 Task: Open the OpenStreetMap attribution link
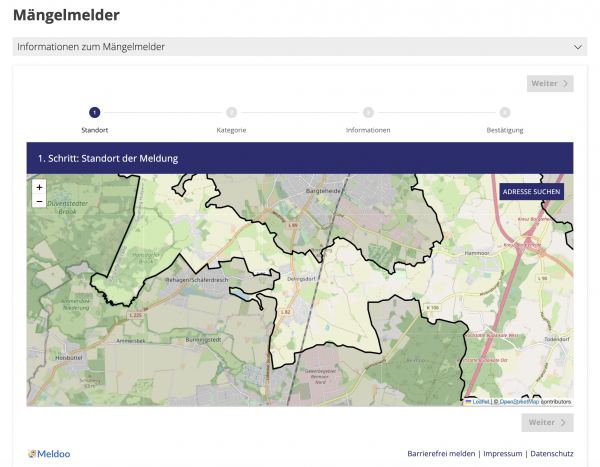(x=519, y=402)
